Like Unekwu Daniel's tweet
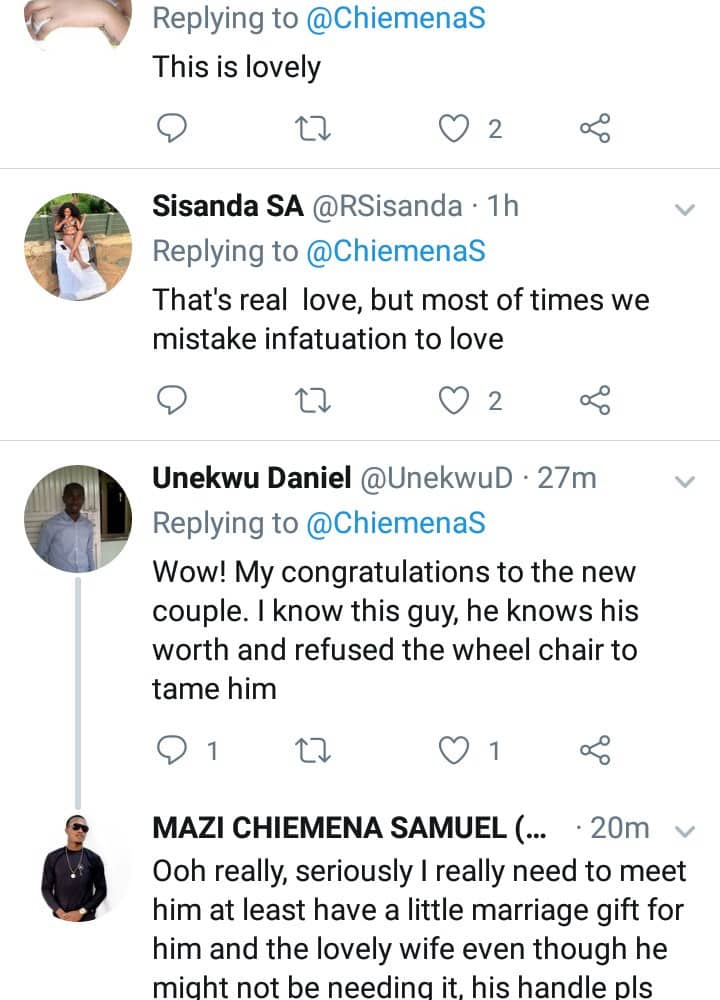The image size is (720, 1000). 456,750
